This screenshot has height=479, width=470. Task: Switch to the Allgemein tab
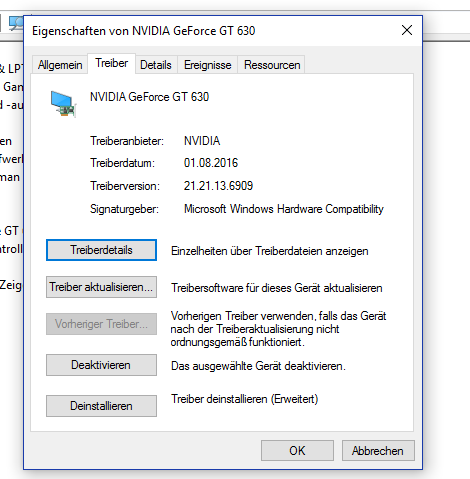click(60, 65)
